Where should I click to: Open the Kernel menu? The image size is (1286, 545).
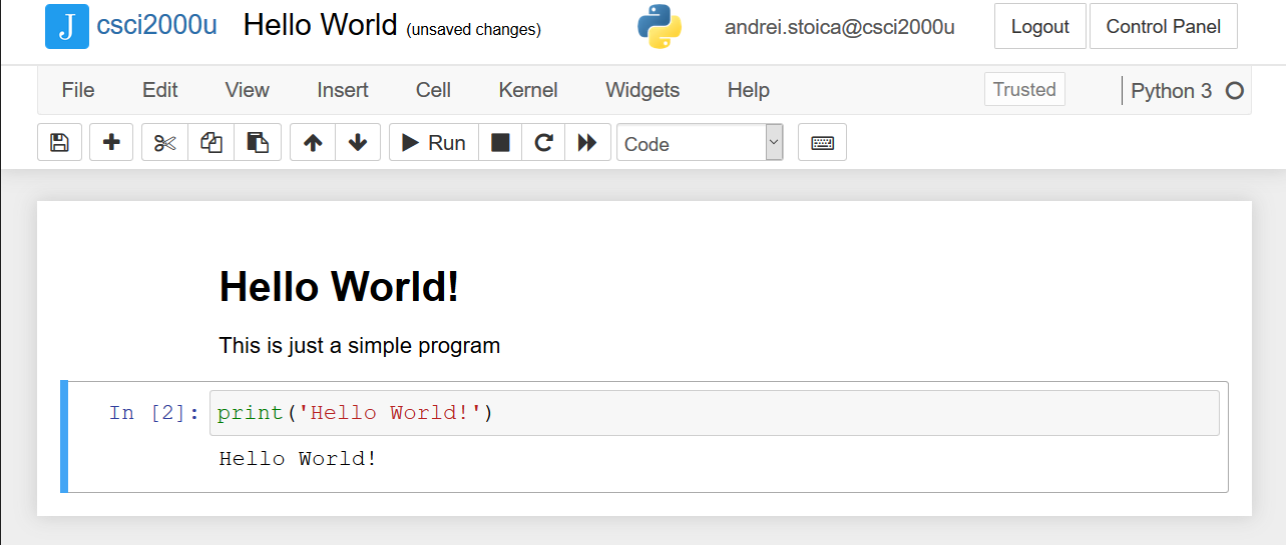[528, 90]
